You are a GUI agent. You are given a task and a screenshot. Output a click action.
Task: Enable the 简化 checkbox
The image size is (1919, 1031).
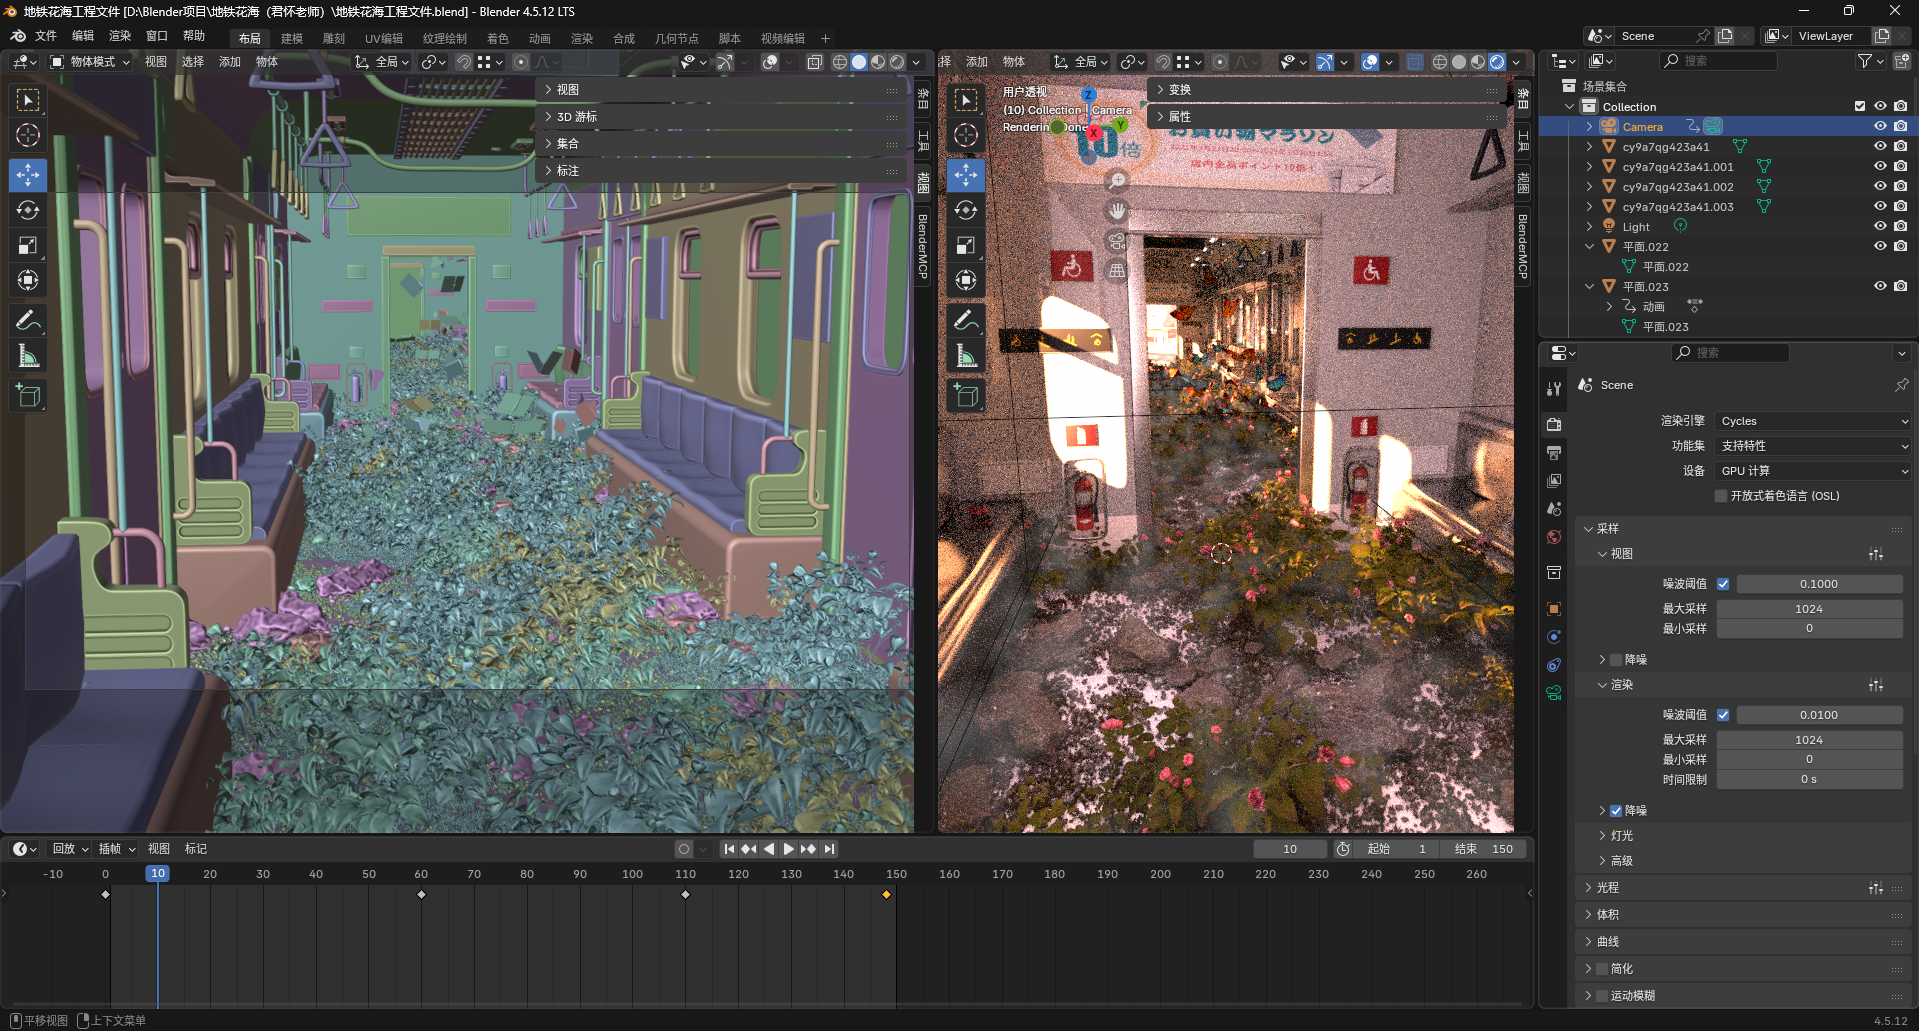pos(1602,969)
